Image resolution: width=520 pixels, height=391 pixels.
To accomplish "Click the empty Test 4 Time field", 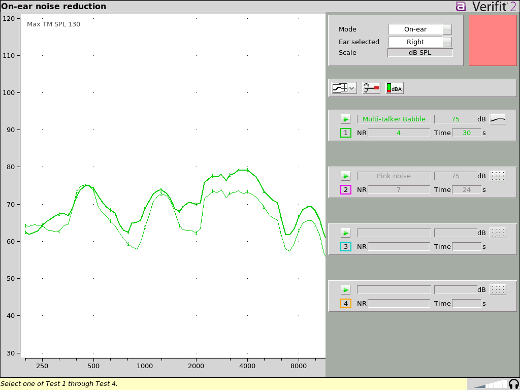I will 467,304.
